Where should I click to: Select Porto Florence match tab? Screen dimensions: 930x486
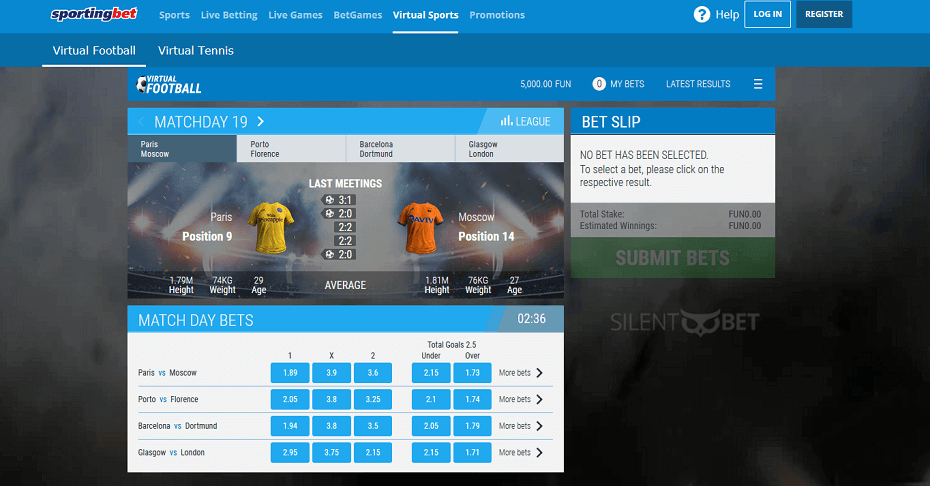coord(291,149)
